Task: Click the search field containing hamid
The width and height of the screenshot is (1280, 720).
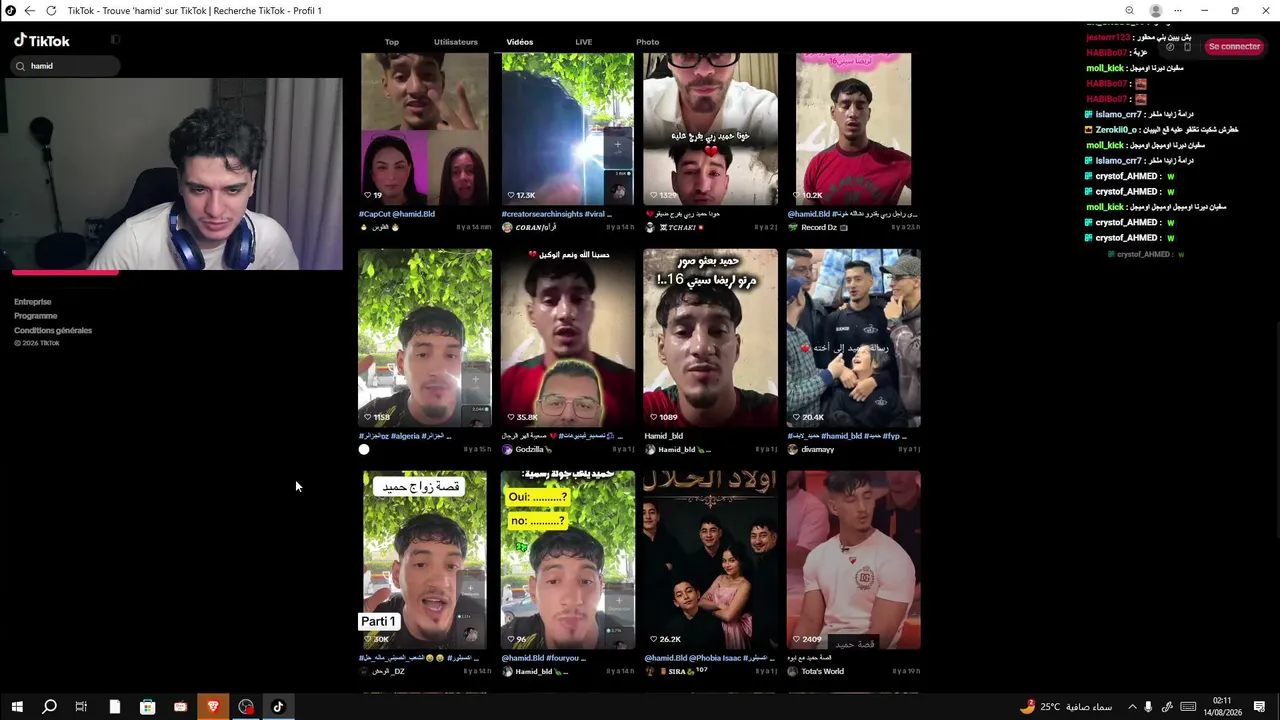Action: (x=67, y=66)
